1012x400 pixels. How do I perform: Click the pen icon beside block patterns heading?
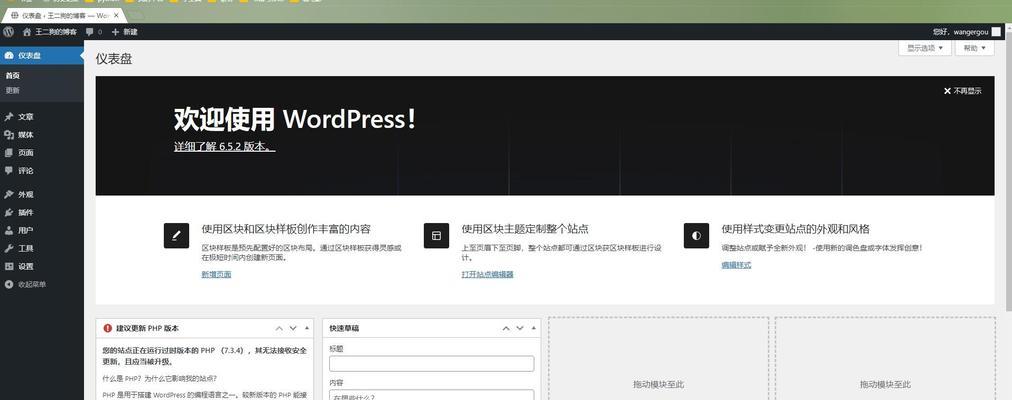[176, 235]
